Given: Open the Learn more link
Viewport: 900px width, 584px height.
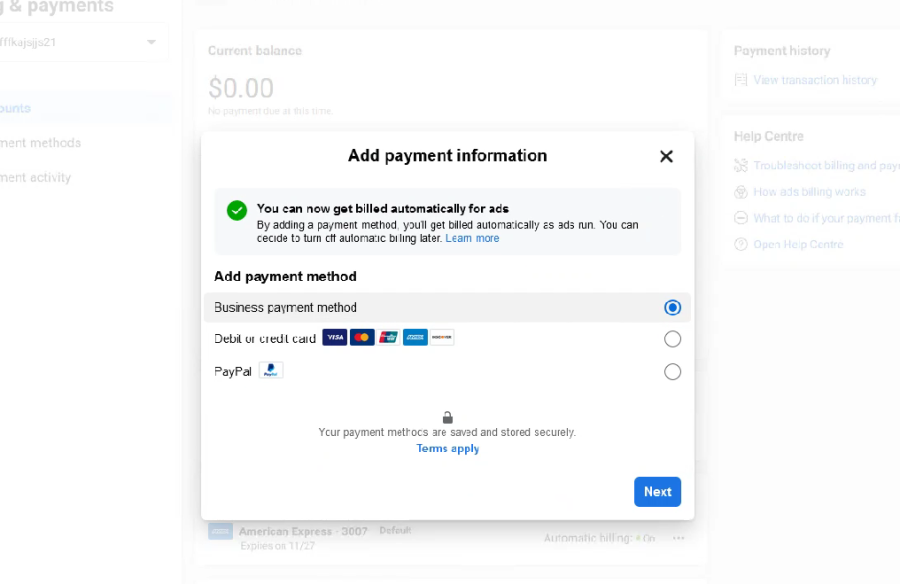Looking at the screenshot, I should coord(472,239).
